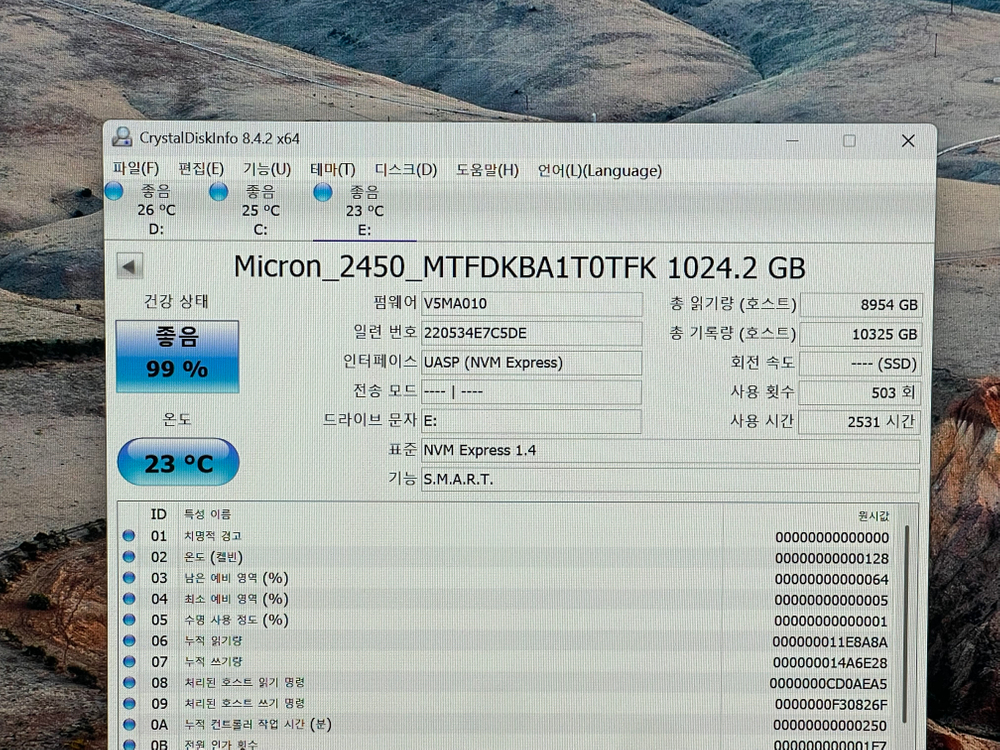Click the SMART attribute list scrollbar
The height and width of the screenshot is (750, 1000).
click(x=907, y=620)
